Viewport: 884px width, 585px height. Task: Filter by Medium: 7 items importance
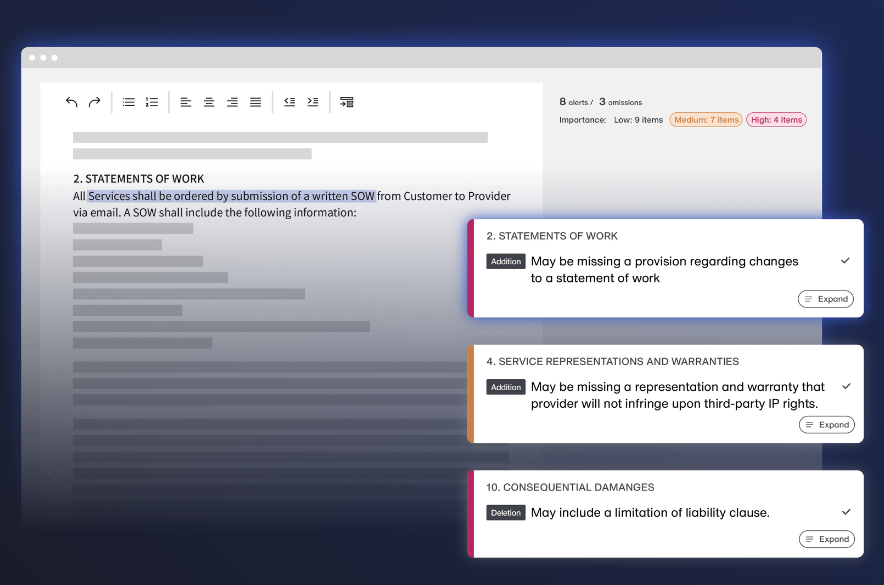pos(705,120)
